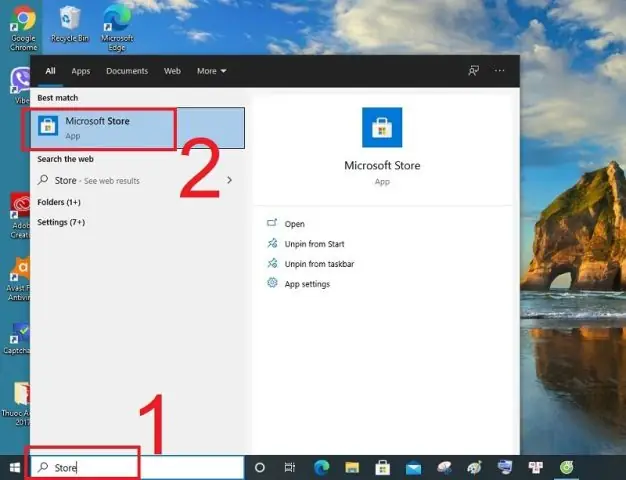Open the paint palette taskbar app
626x480 pixels.
pos(474,467)
